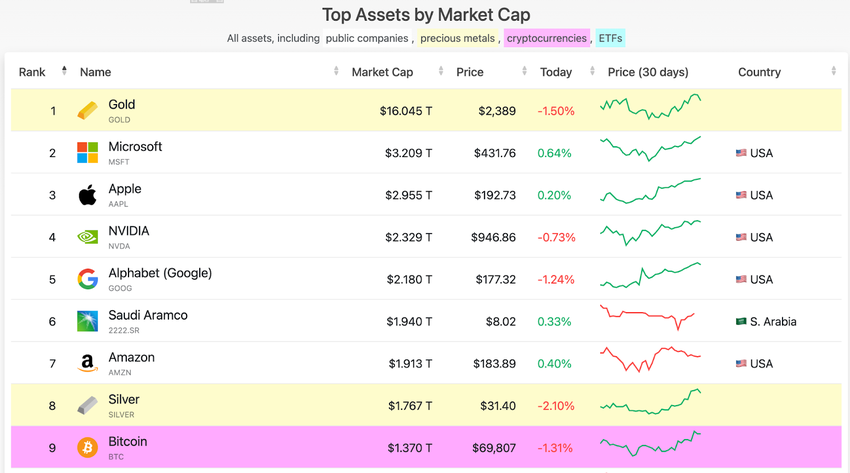Click the Microsoft logo icon
850x473 pixels.
click(x=88, y=152)
